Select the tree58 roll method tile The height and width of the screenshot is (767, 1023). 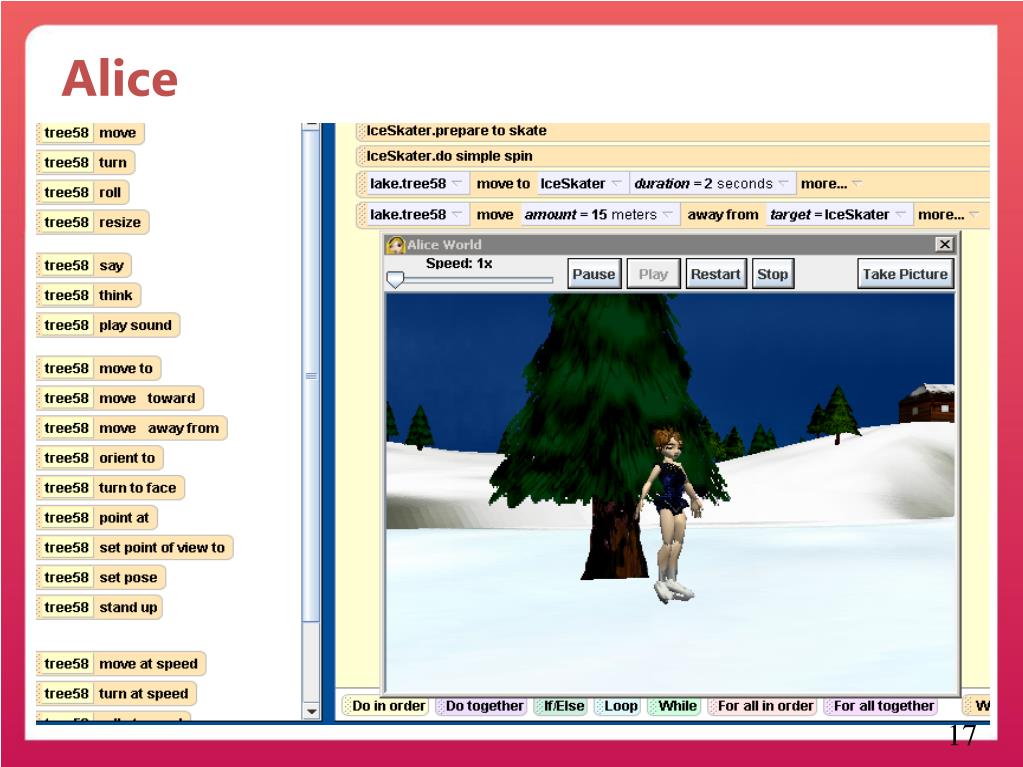point(83,192)
